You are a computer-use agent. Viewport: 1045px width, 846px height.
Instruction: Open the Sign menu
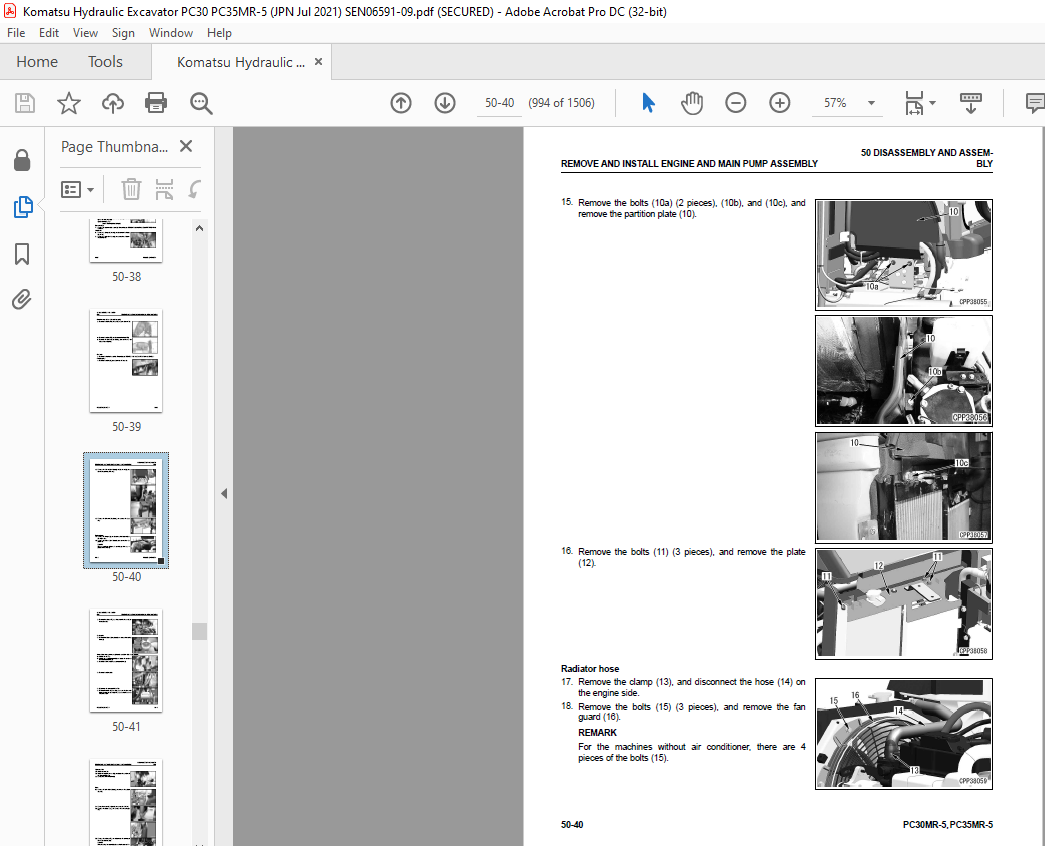(x=123, y=33)
